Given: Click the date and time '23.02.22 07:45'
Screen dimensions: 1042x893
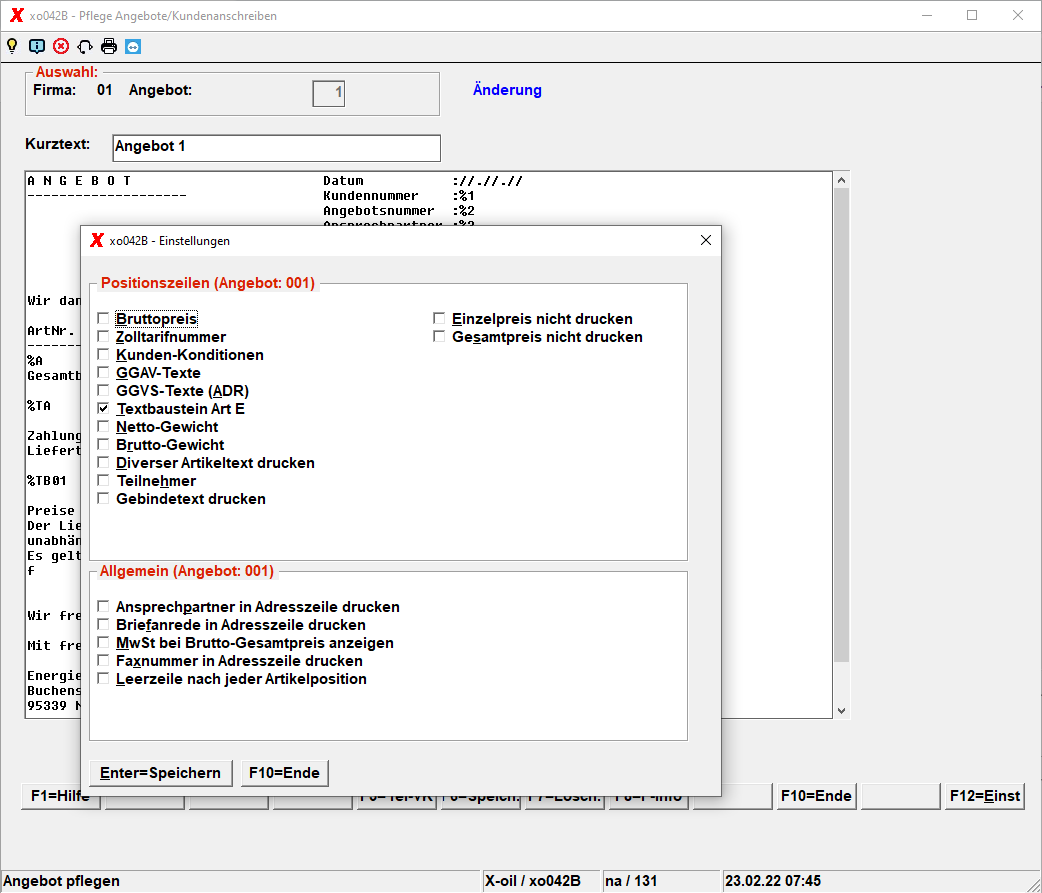Looking at the screenshot, I should 773,881.
